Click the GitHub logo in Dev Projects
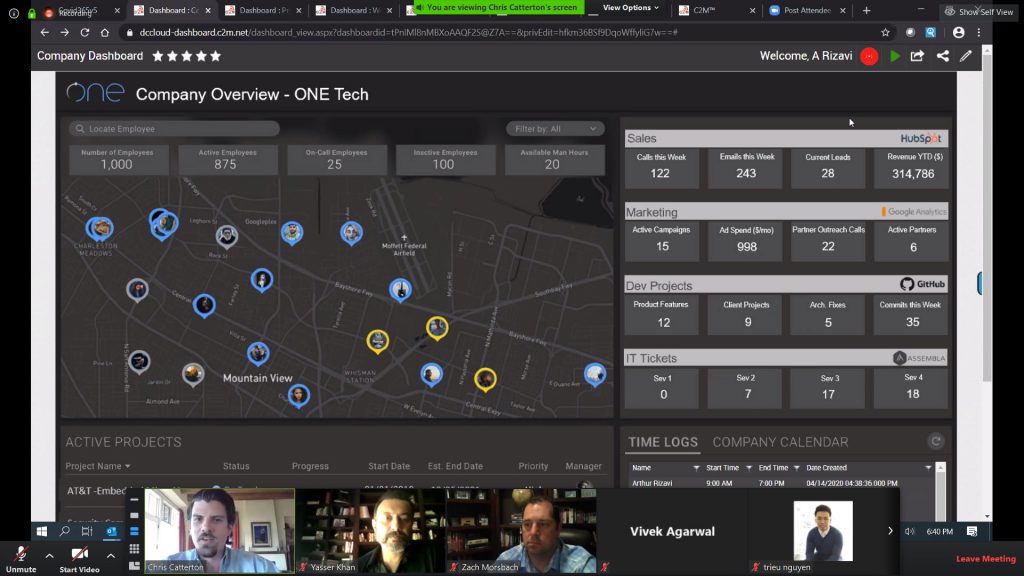 point(923,284)
